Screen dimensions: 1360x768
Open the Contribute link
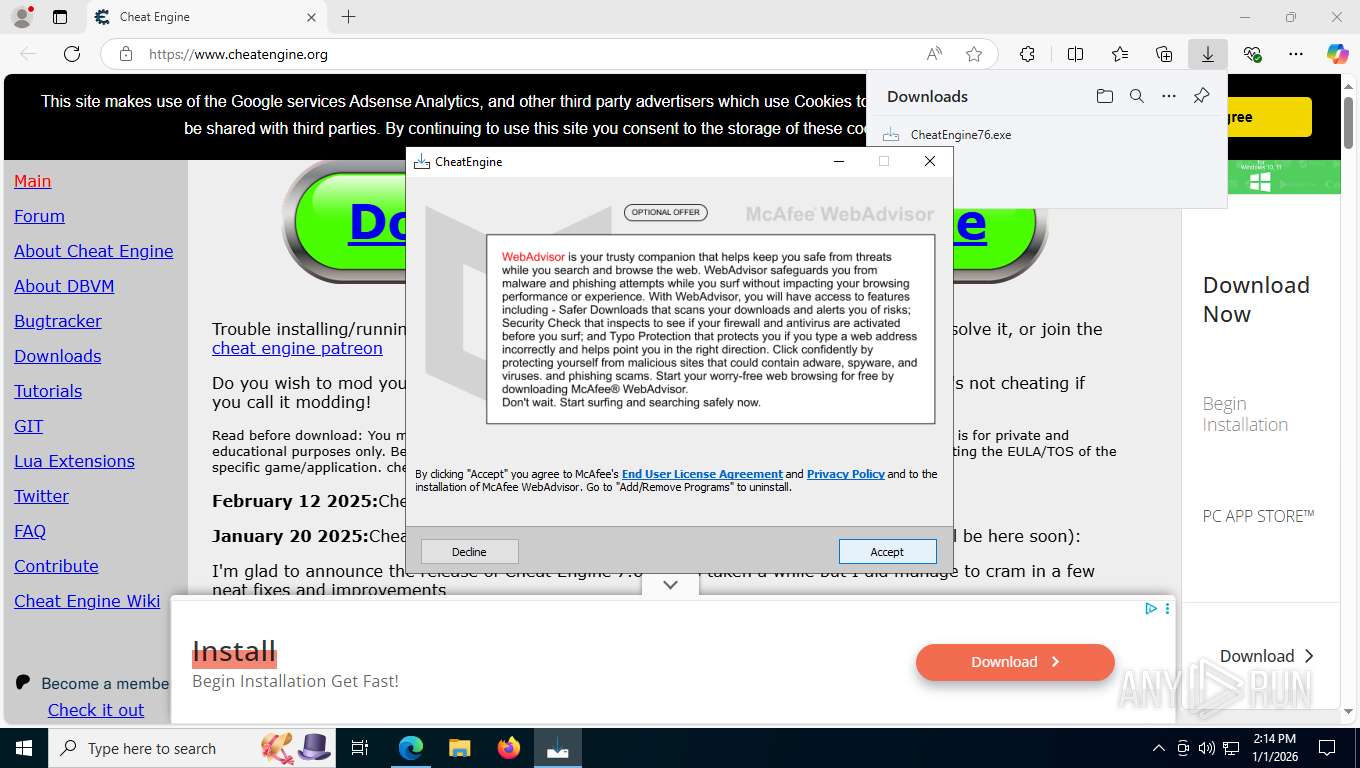(x=56, y=566)
